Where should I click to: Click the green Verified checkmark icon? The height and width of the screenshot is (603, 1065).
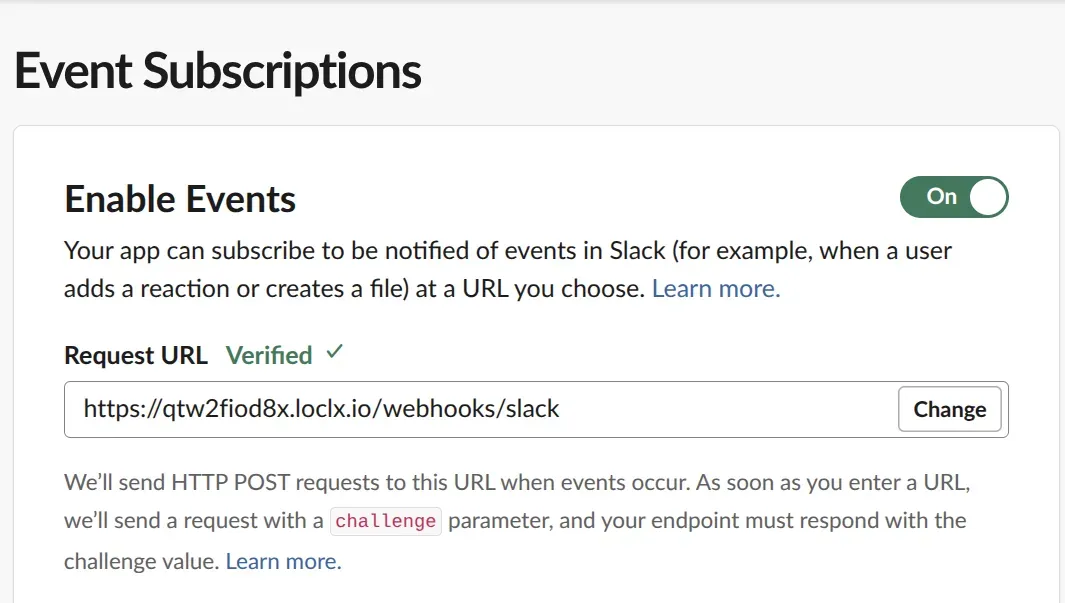335,353
